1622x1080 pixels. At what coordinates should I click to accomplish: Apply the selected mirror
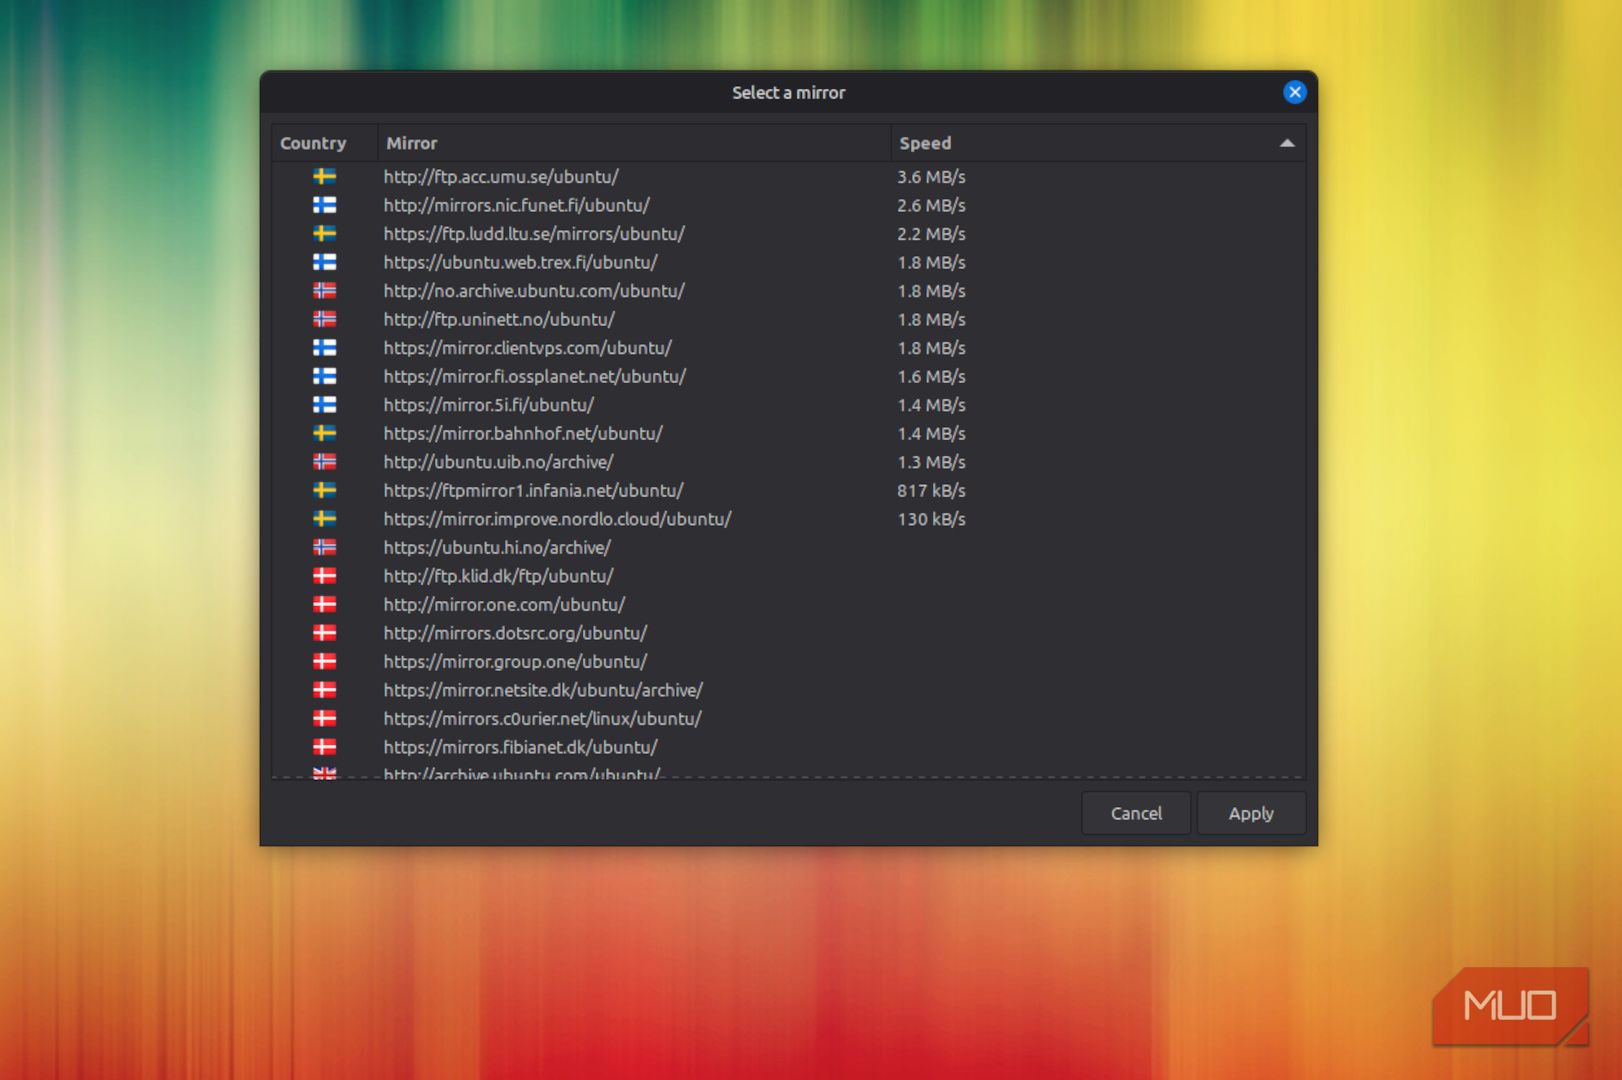click(x=1251, y=813)
